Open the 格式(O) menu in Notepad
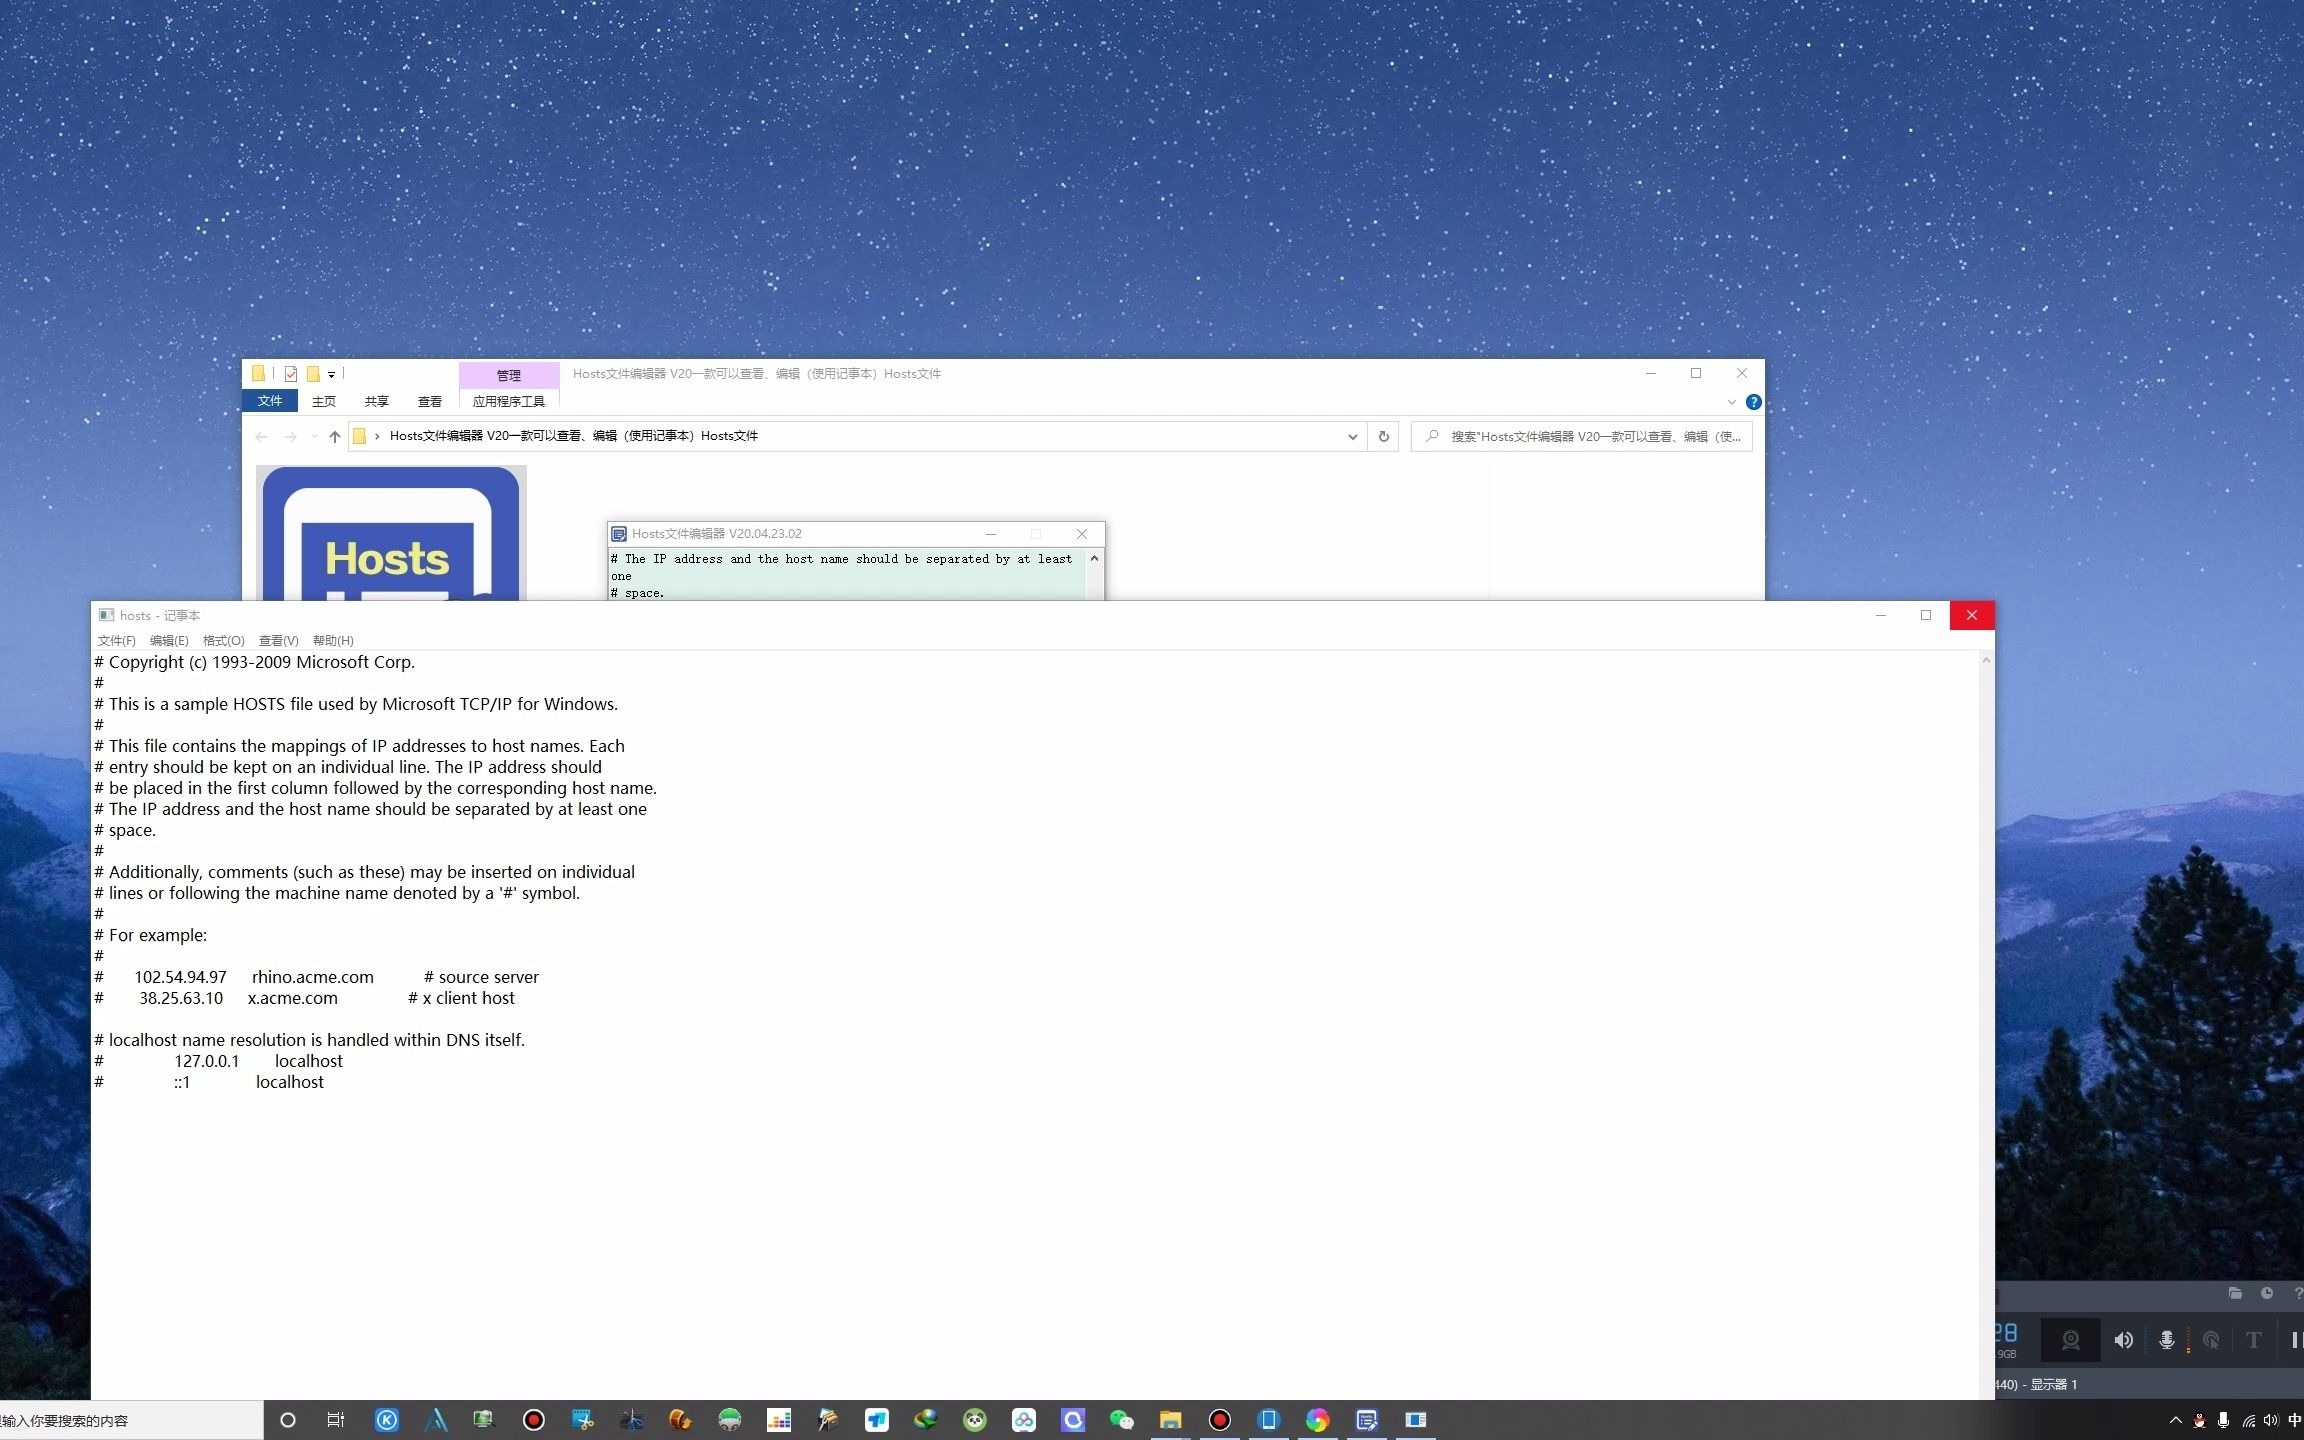The image size is (2304, 1440). (x=223, y=640)
